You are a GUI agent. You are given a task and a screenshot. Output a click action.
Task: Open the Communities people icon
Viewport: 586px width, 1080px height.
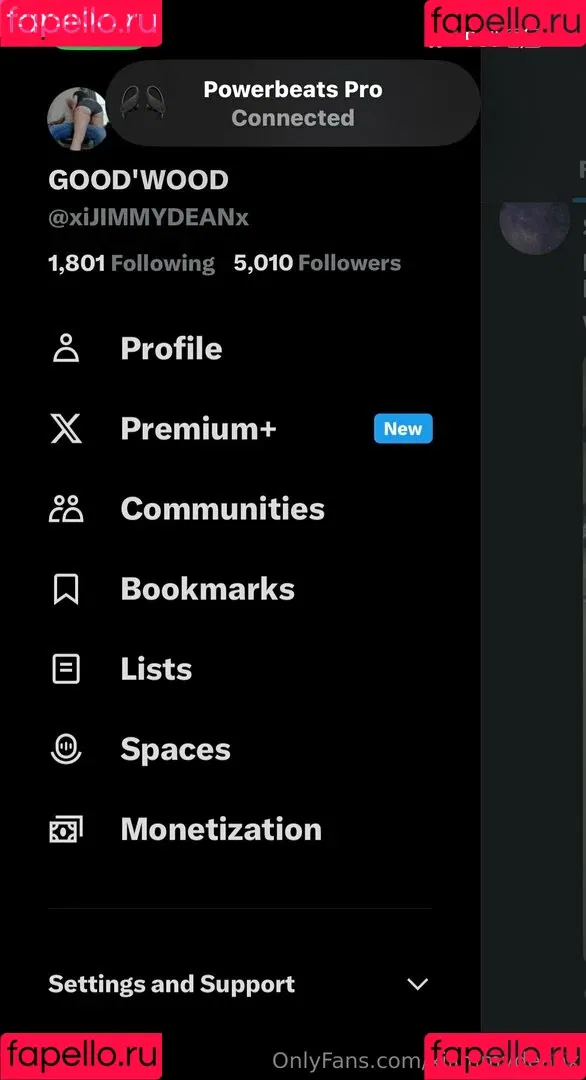click(66, 509)
